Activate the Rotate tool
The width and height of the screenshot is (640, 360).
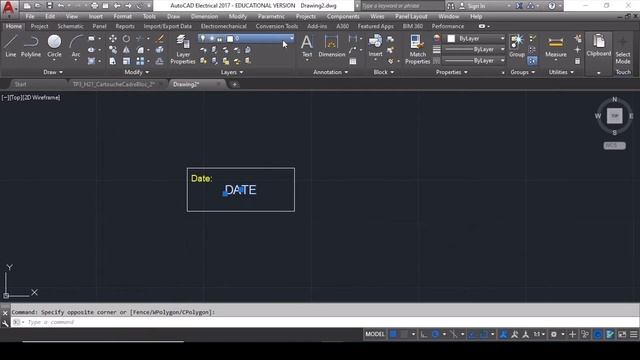click(x=127, y=38)
